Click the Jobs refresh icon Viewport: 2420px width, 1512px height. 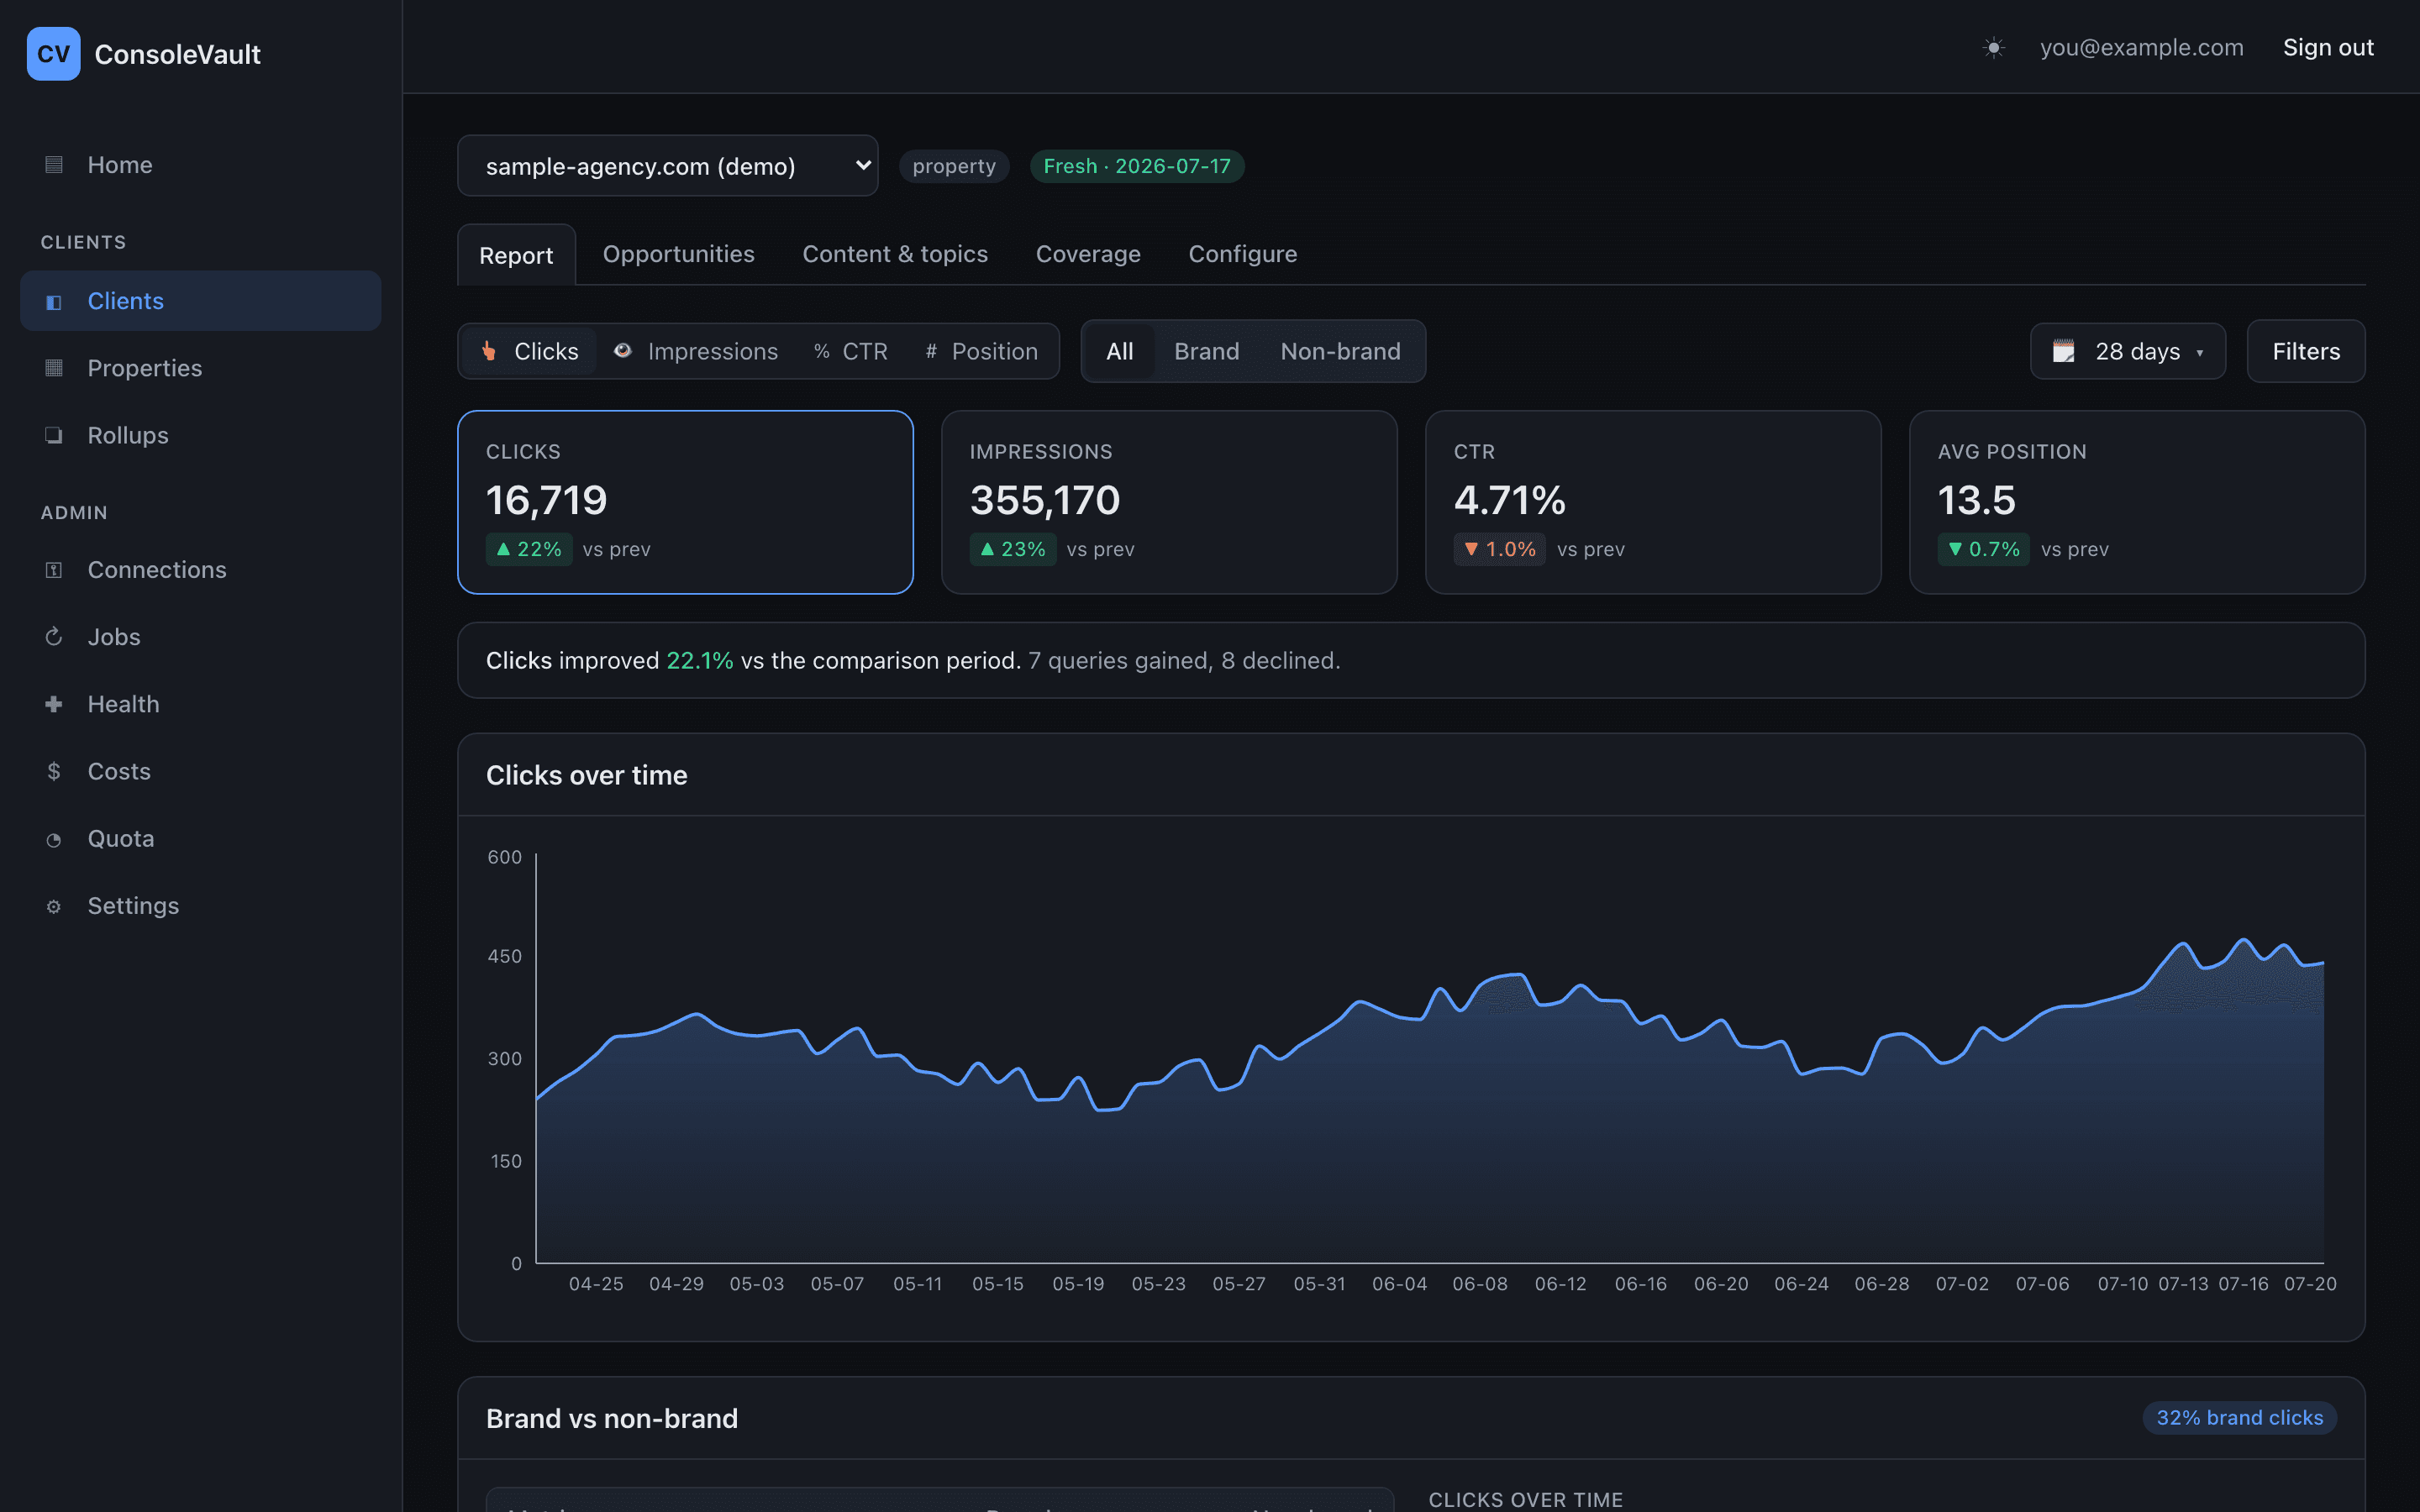[x=54, y=637]
